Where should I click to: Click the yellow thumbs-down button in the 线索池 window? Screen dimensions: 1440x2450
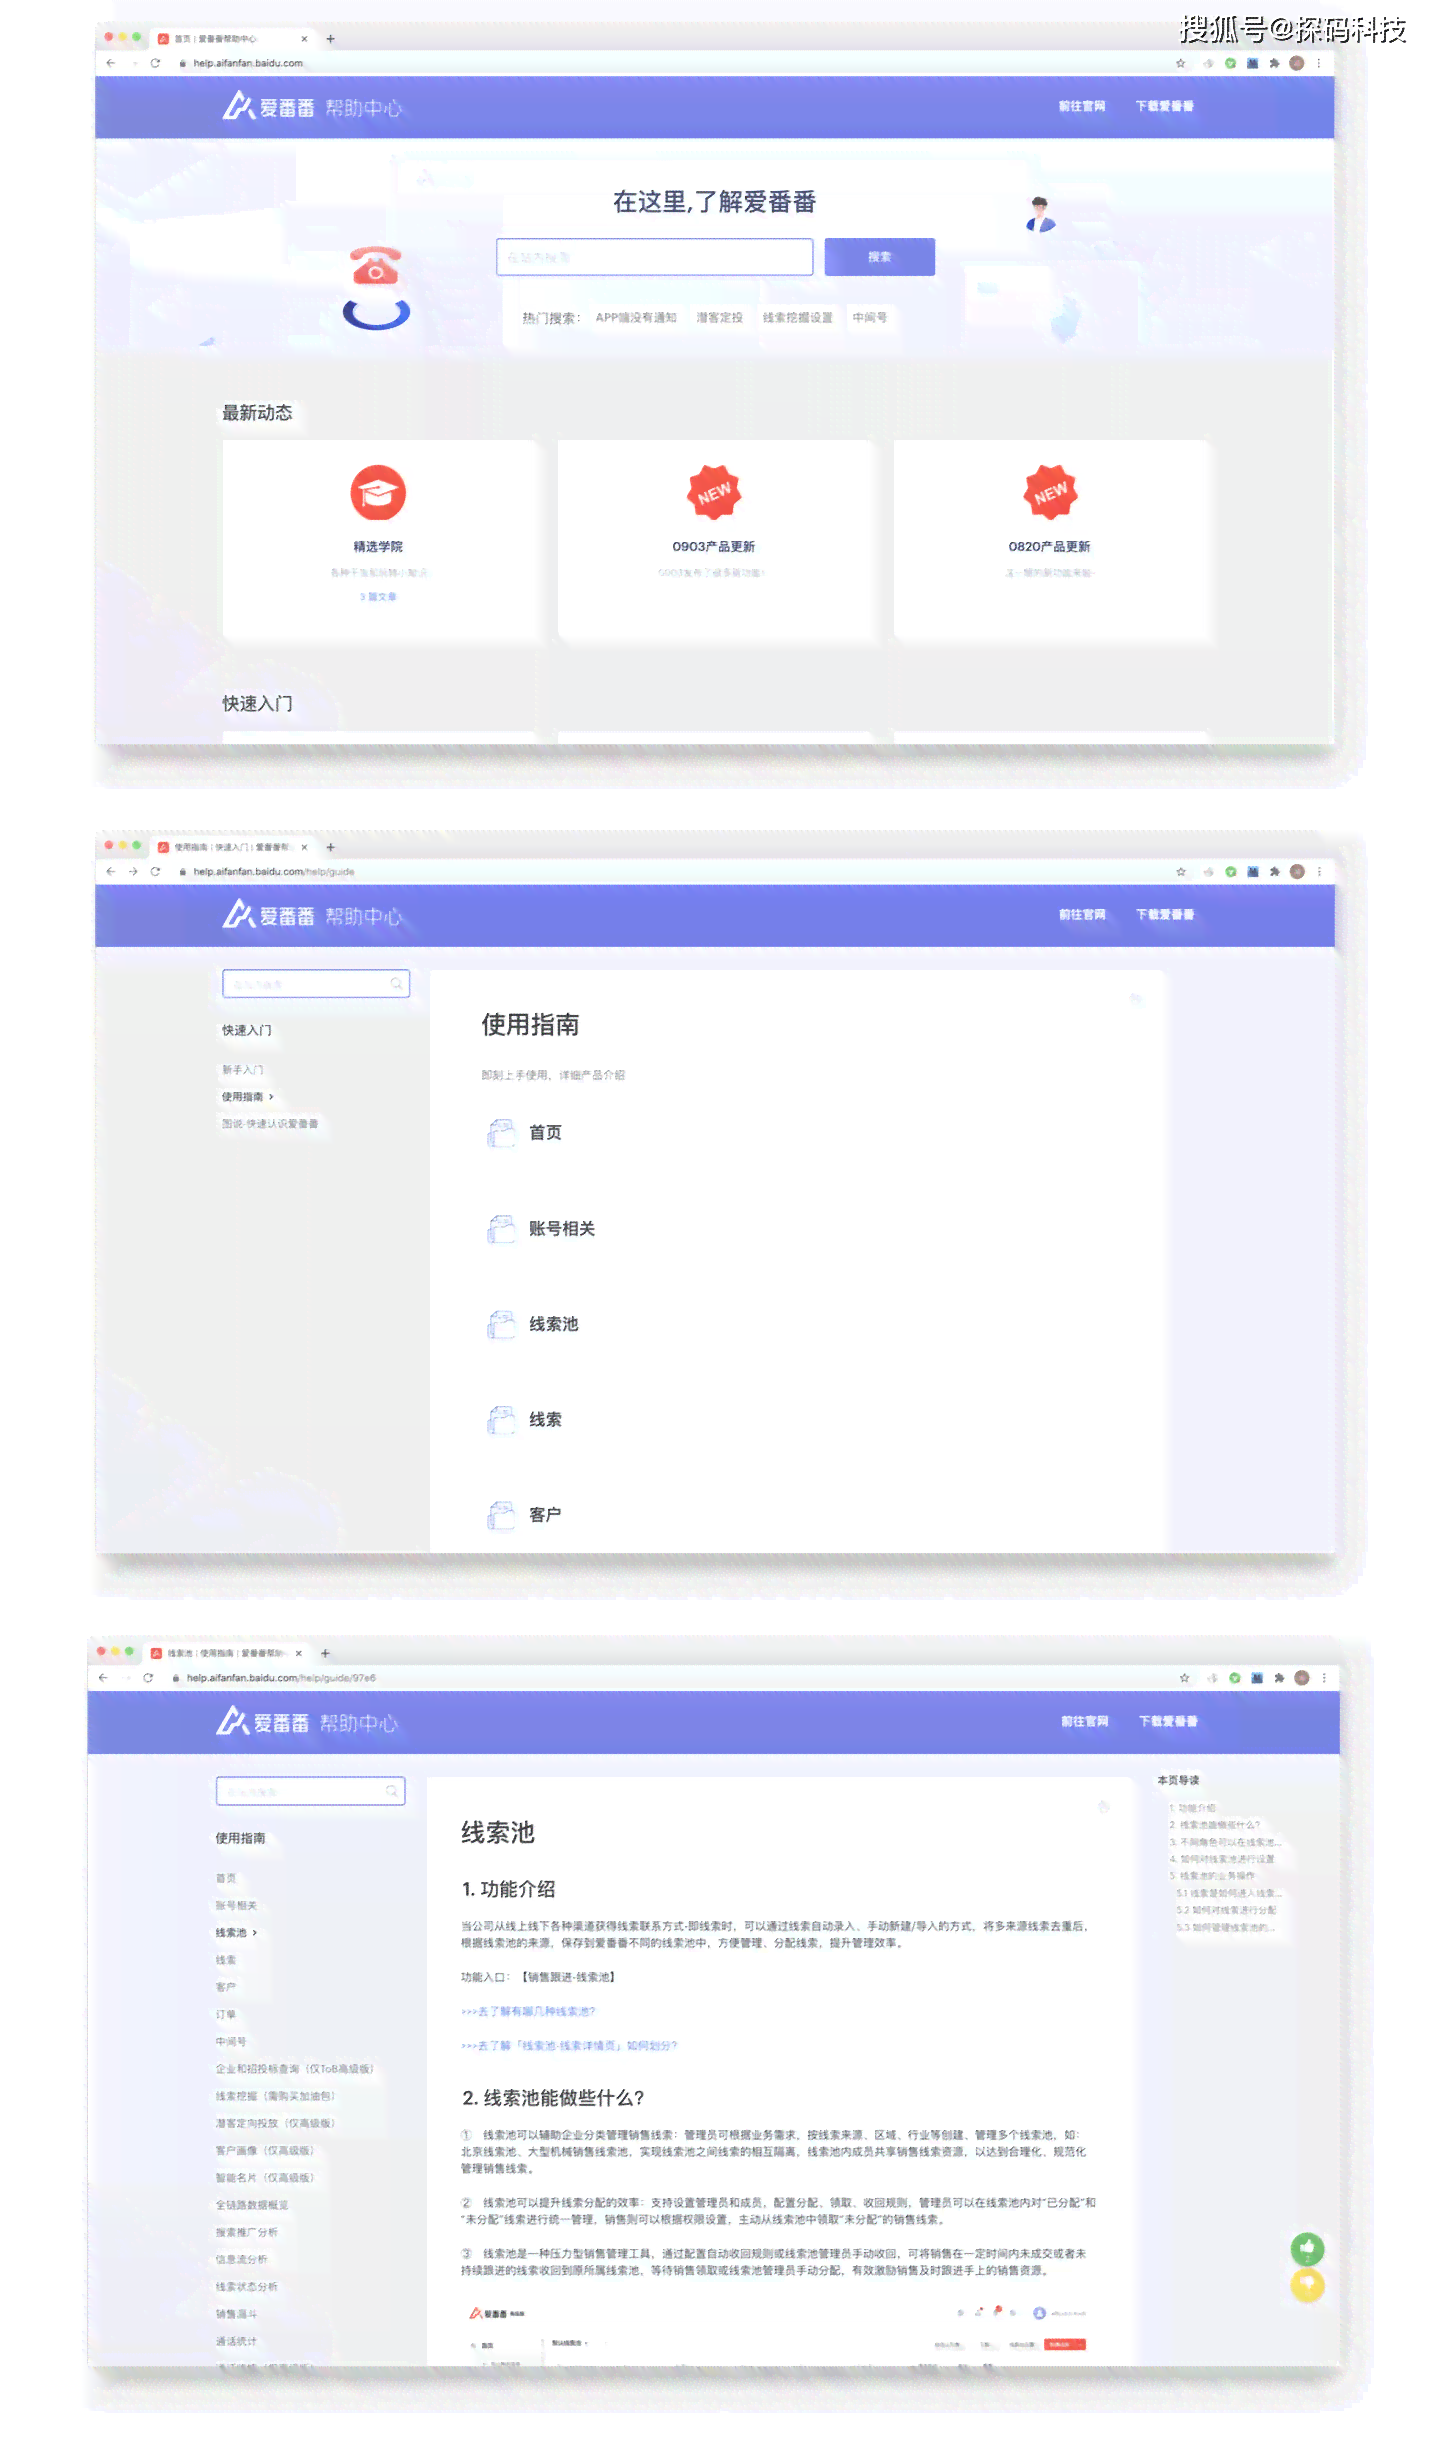pos(1307,2285)
